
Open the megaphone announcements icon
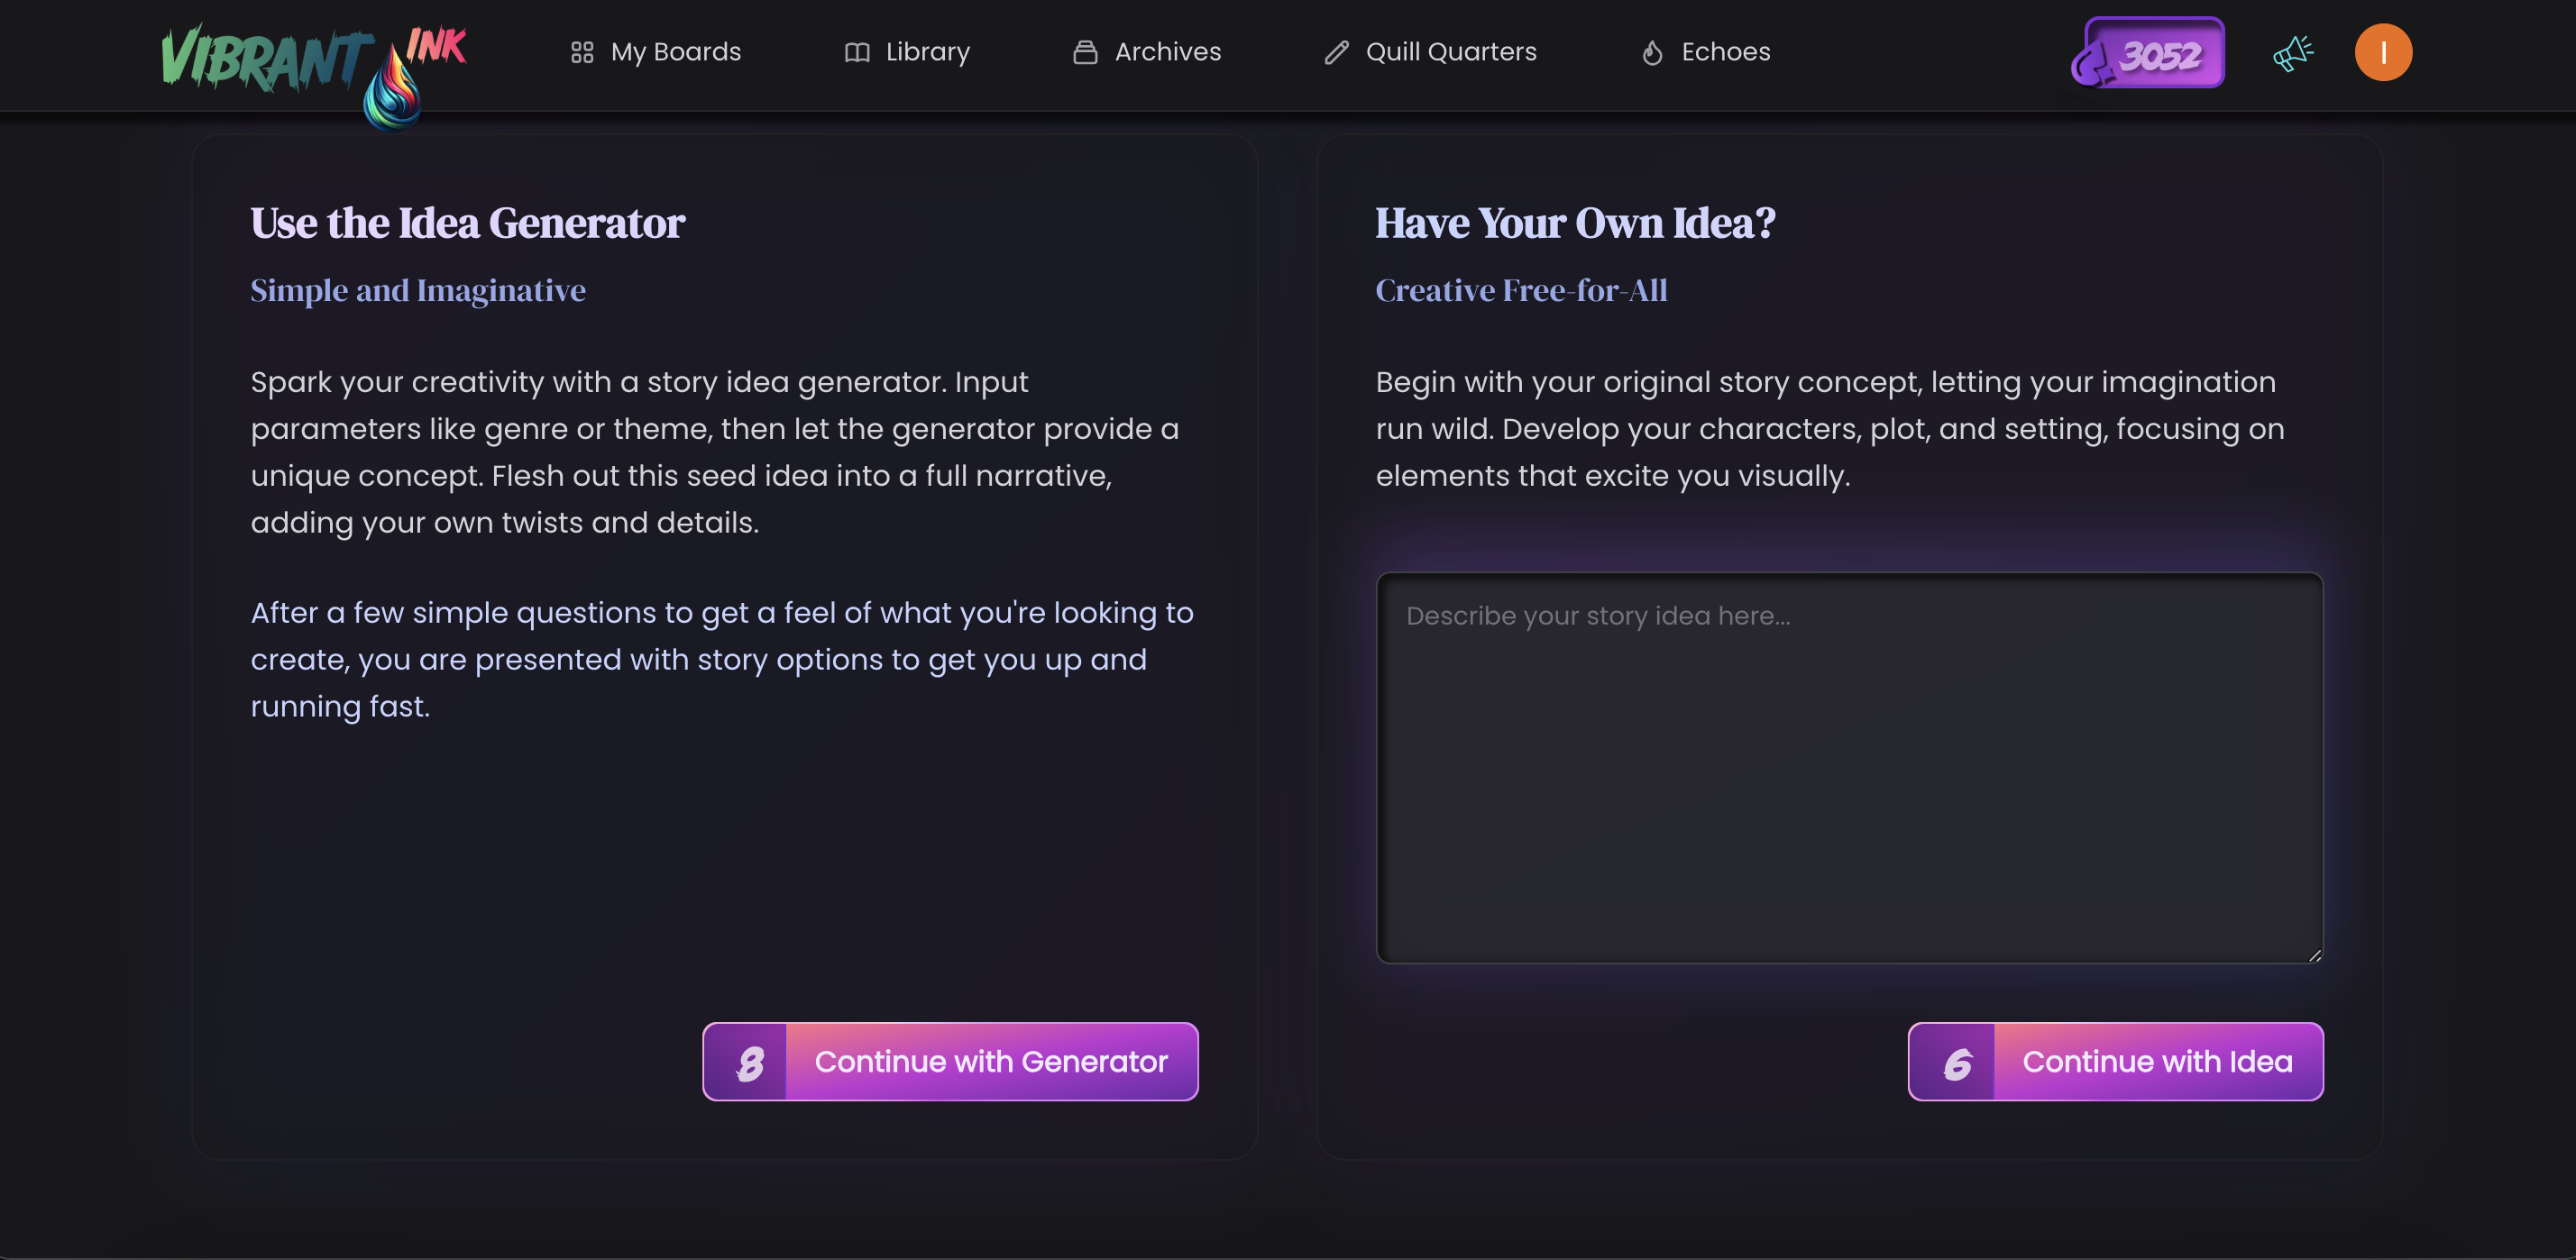pos(2292,52)
